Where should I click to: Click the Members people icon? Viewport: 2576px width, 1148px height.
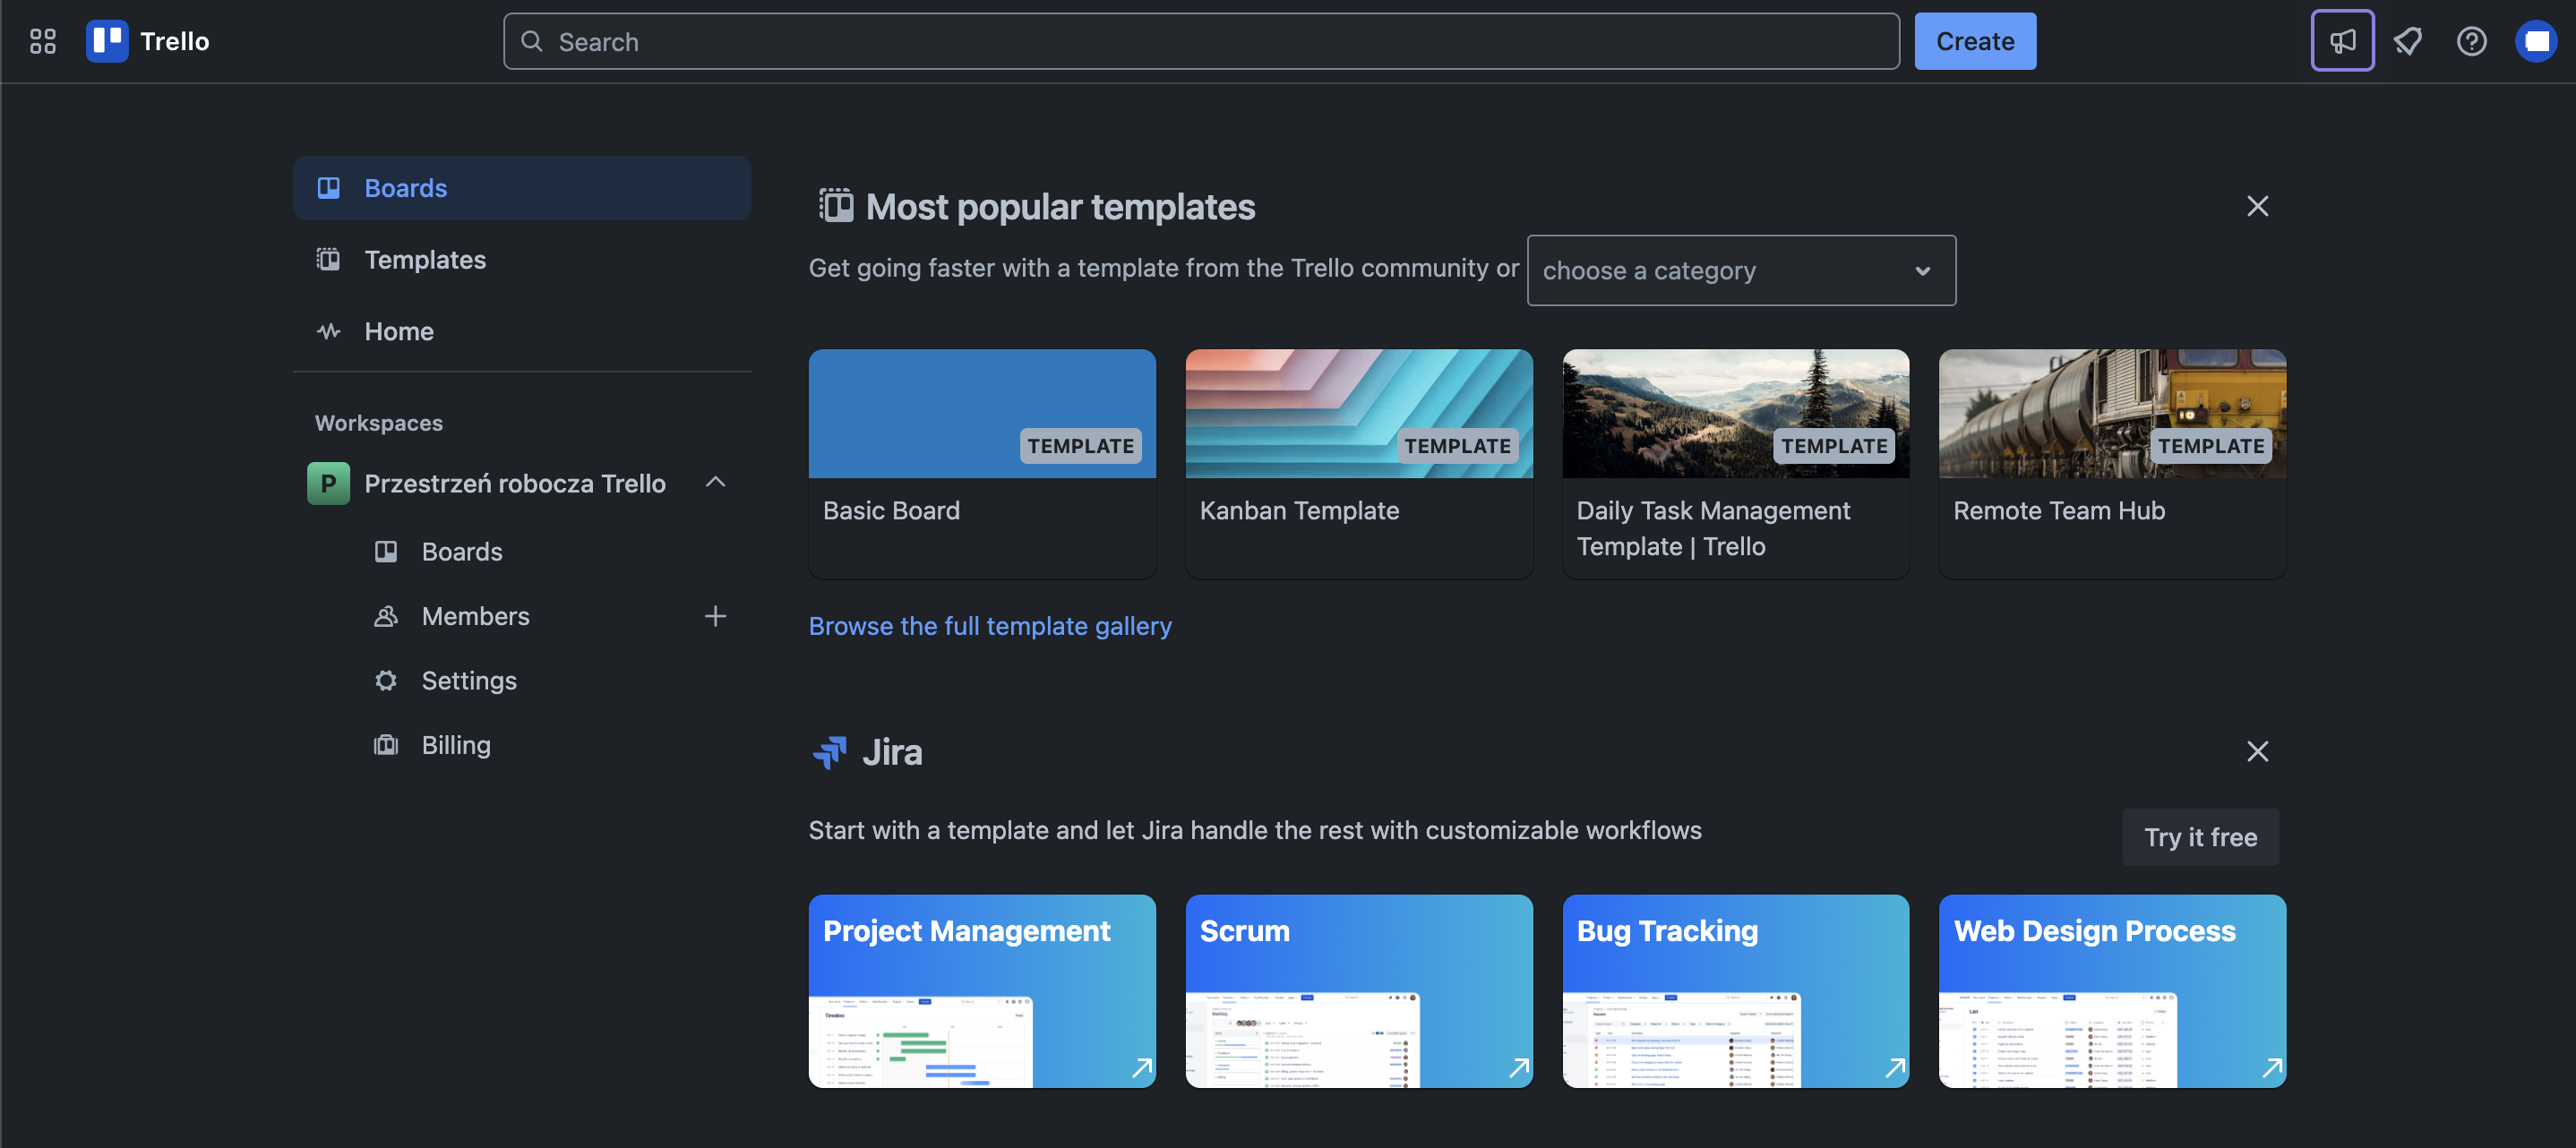coord(386,616)
